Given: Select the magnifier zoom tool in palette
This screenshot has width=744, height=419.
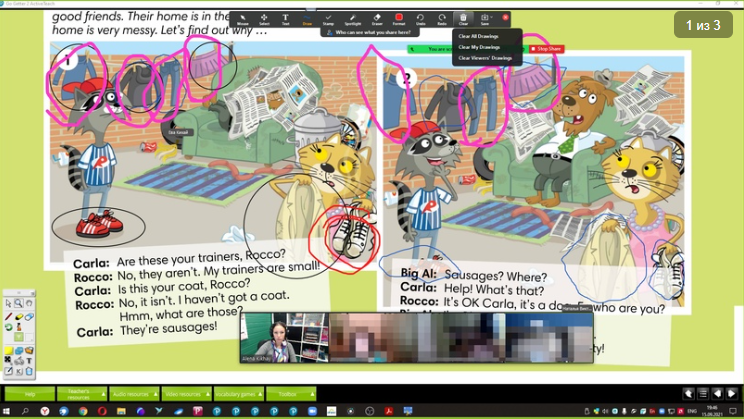Looking at the screenshot, I should (x=19, y=303).
